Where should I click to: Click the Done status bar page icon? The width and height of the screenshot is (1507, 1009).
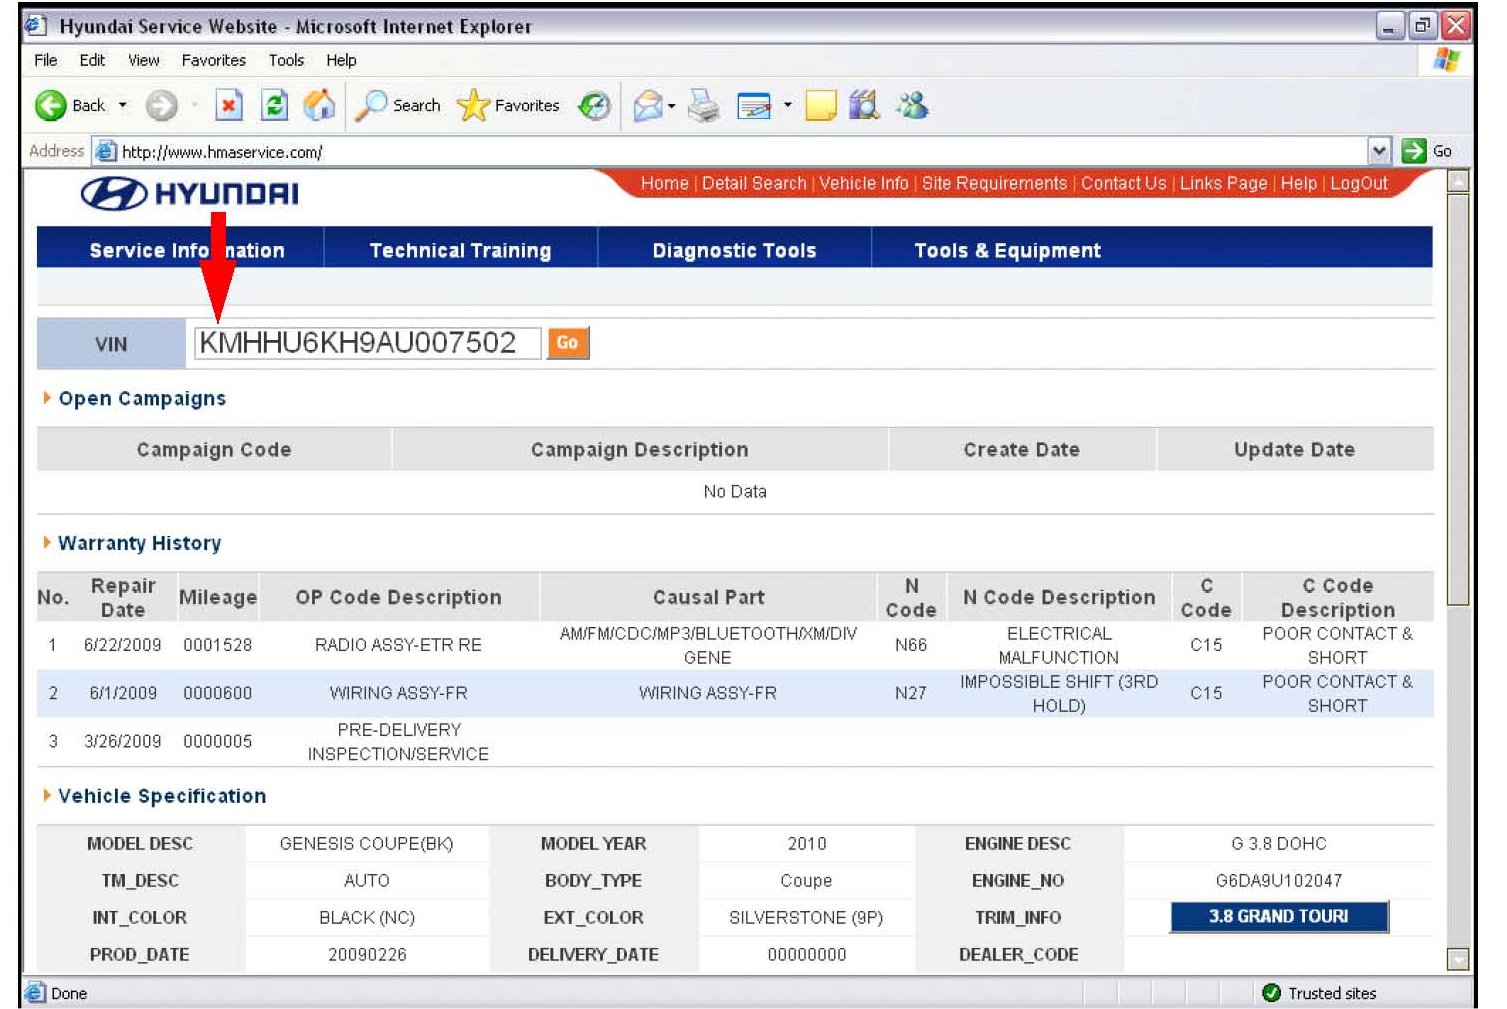point(35,992)
